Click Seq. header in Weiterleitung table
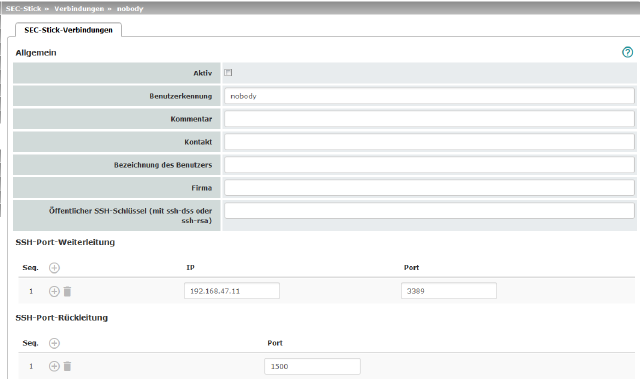Viewport: 642px width, 379px height. pyautogui.click(x=30, y=268)
